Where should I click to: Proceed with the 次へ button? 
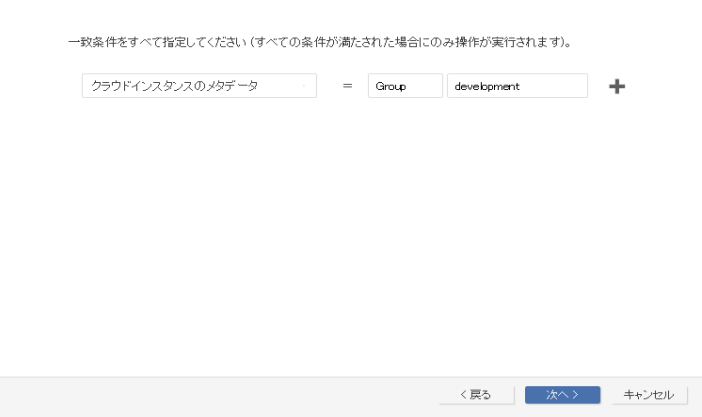(562, 395)
